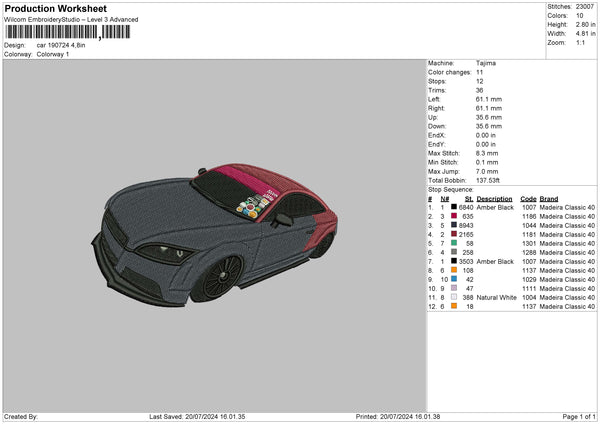Select the Tajima machine value
Viewport: 600px width, 424px height.
[486, 63]
